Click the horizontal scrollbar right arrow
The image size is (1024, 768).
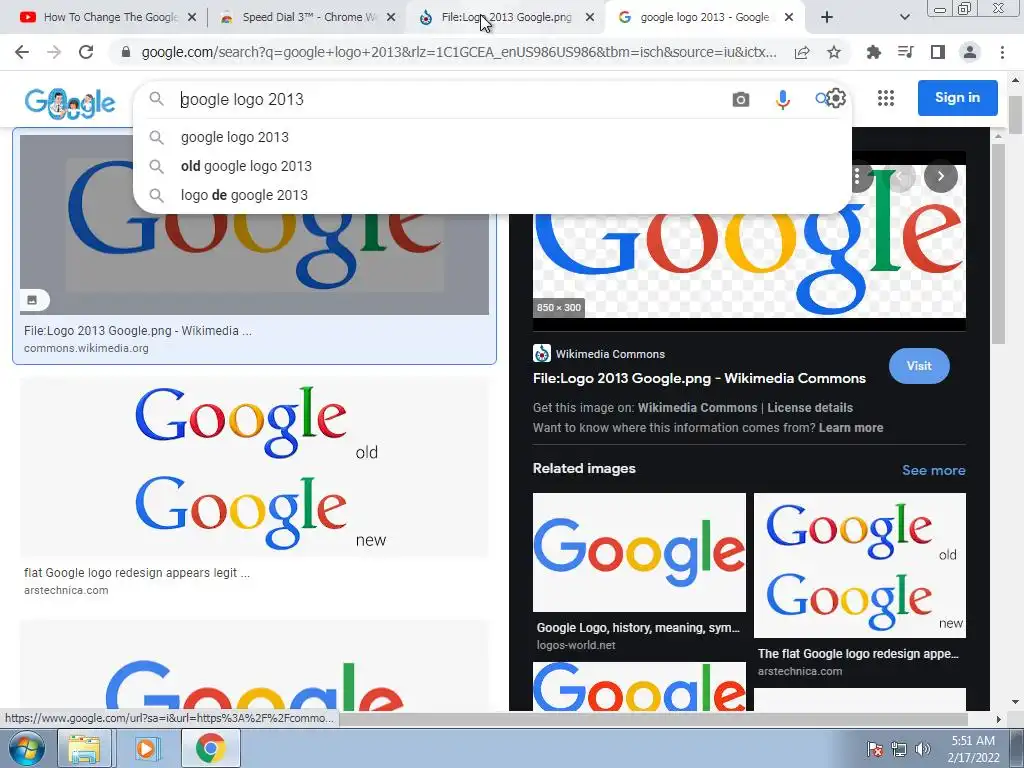(x=999, y=719)
